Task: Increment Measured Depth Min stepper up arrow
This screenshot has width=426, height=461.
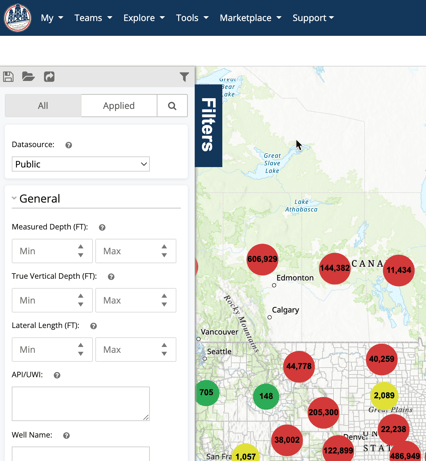Action: pos(81,247)
